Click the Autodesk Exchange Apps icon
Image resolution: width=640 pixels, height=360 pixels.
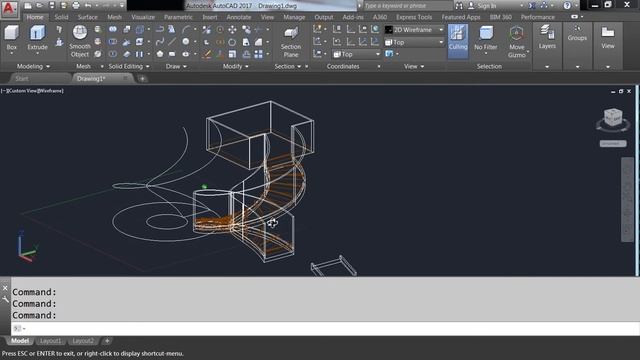tap(532, 6)
